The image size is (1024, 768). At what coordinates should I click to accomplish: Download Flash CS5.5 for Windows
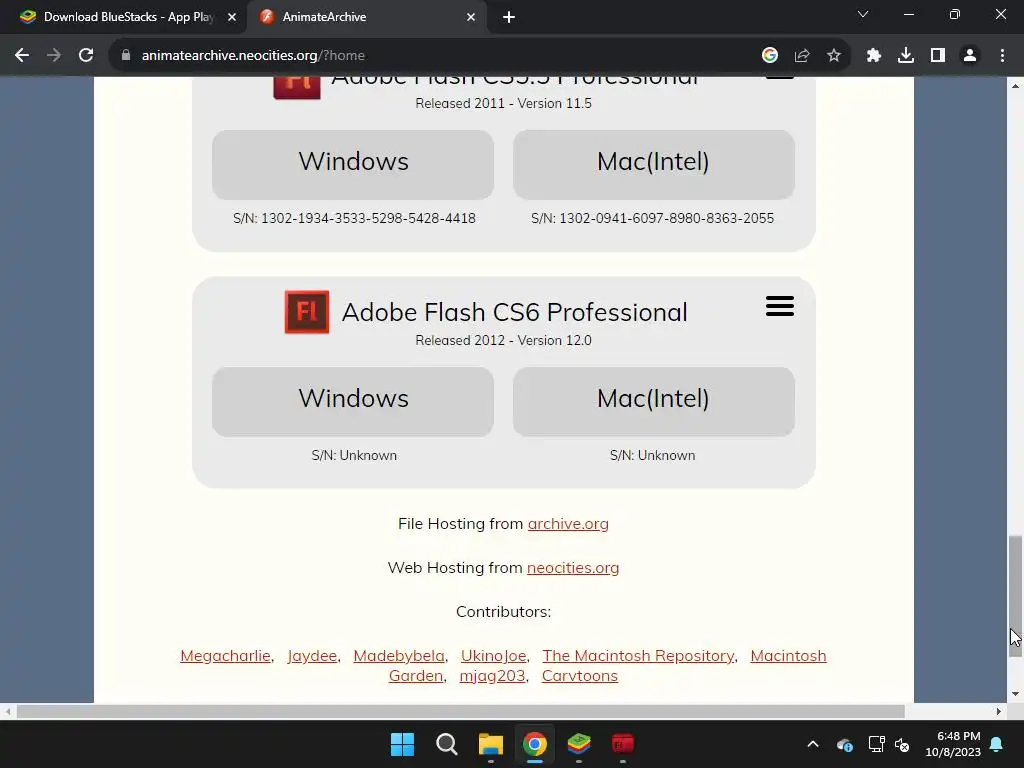(x=353, y=165)
